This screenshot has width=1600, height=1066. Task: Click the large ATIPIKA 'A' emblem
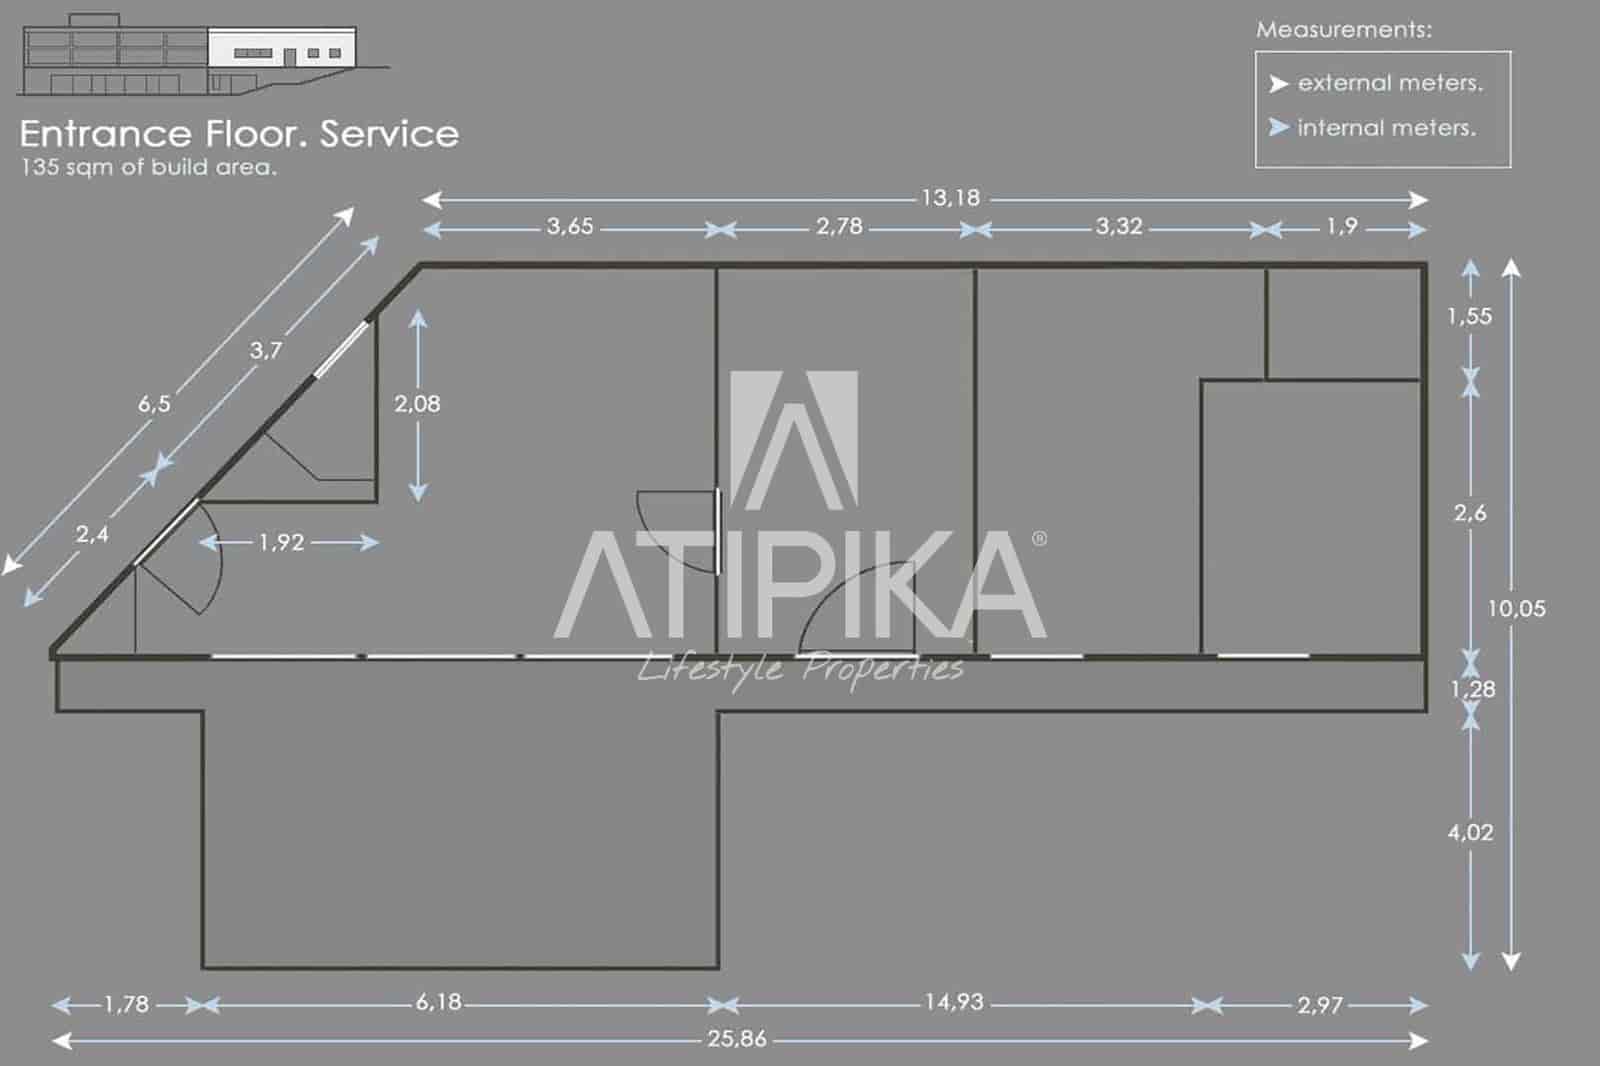794,440
